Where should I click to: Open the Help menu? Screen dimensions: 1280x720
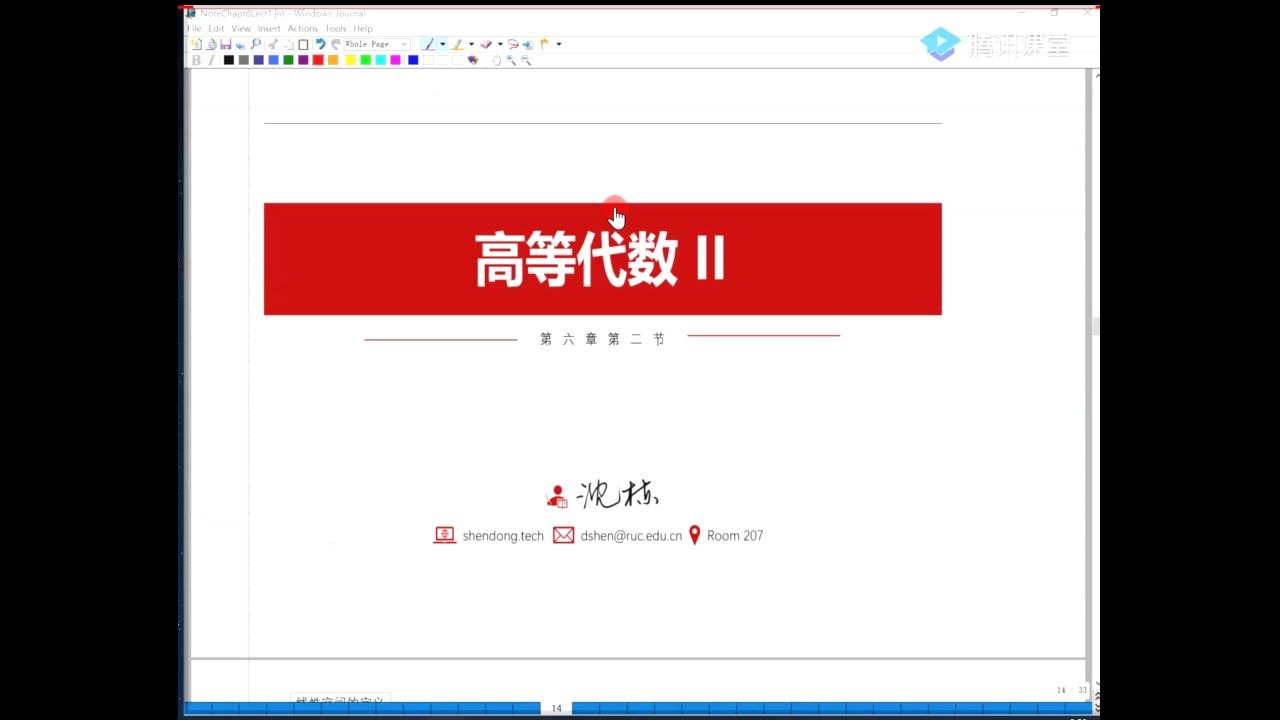coord(363,28)
